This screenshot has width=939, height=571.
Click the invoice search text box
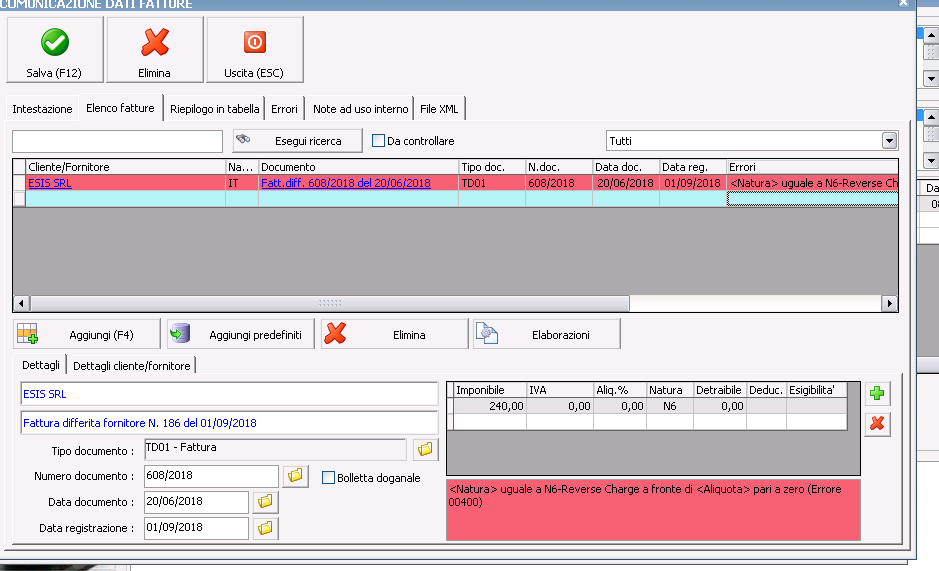point(117,141)
